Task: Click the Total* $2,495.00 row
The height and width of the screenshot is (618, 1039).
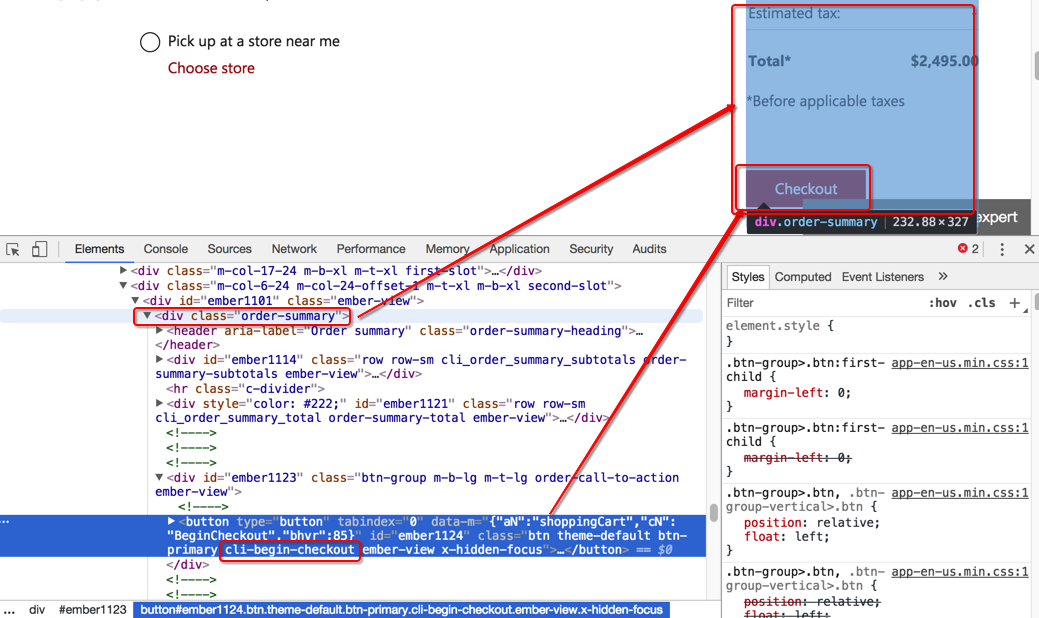Action: 862,61
